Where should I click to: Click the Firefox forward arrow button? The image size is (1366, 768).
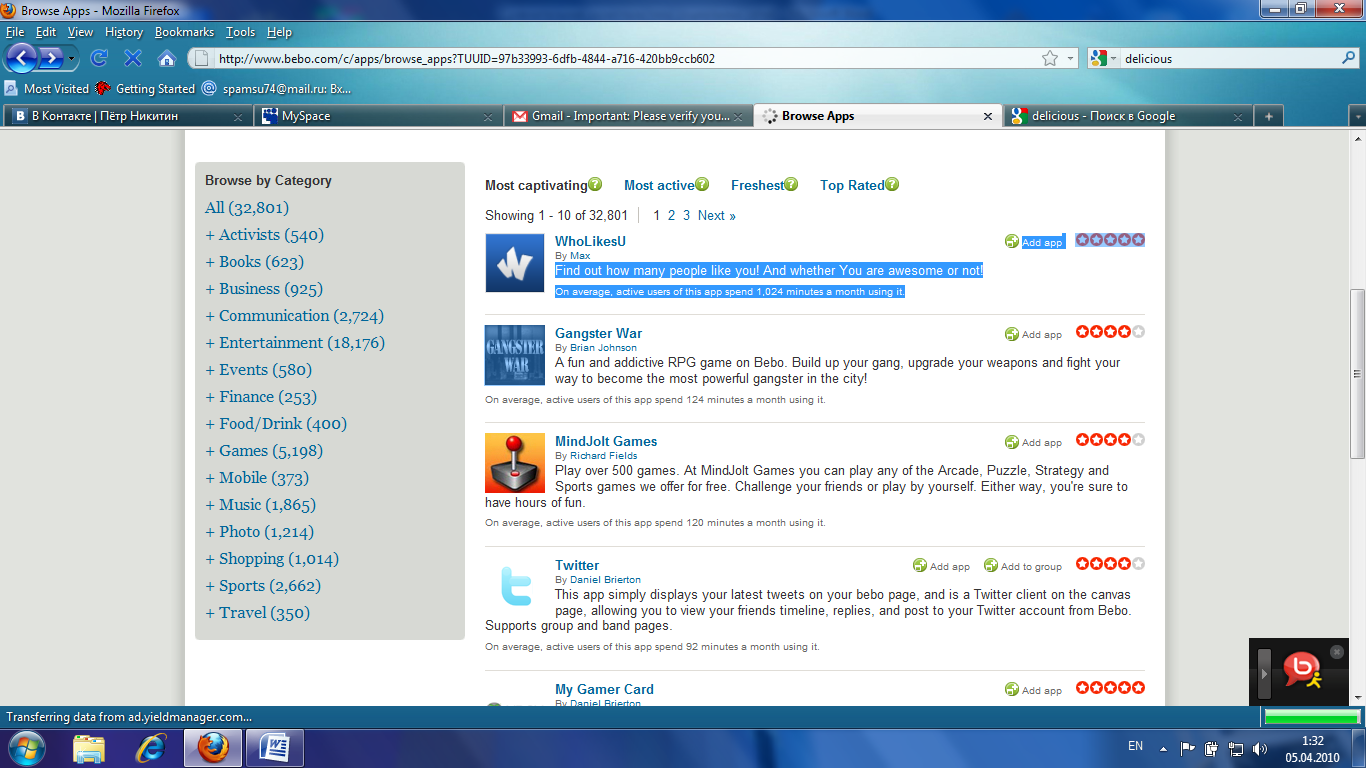click(x=51, y=58)
